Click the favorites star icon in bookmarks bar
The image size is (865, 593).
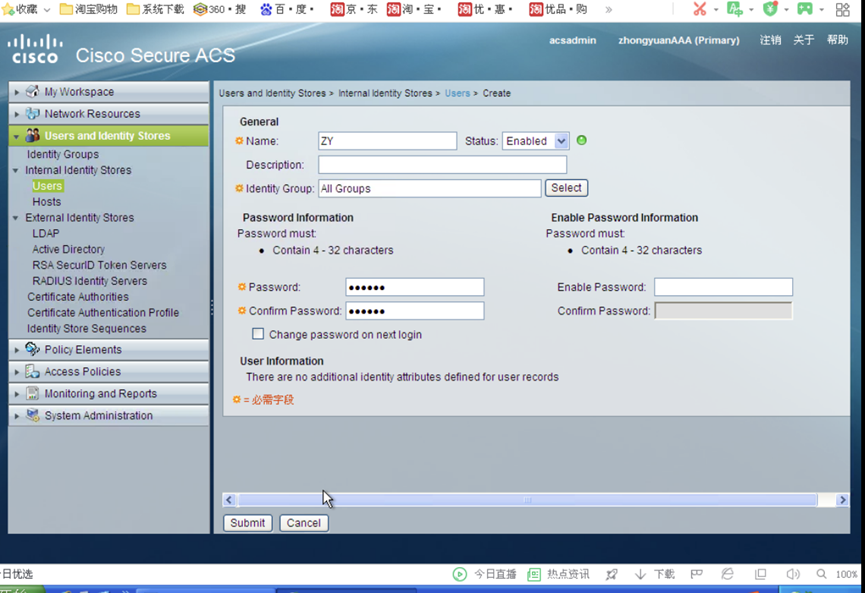[8, 9]
